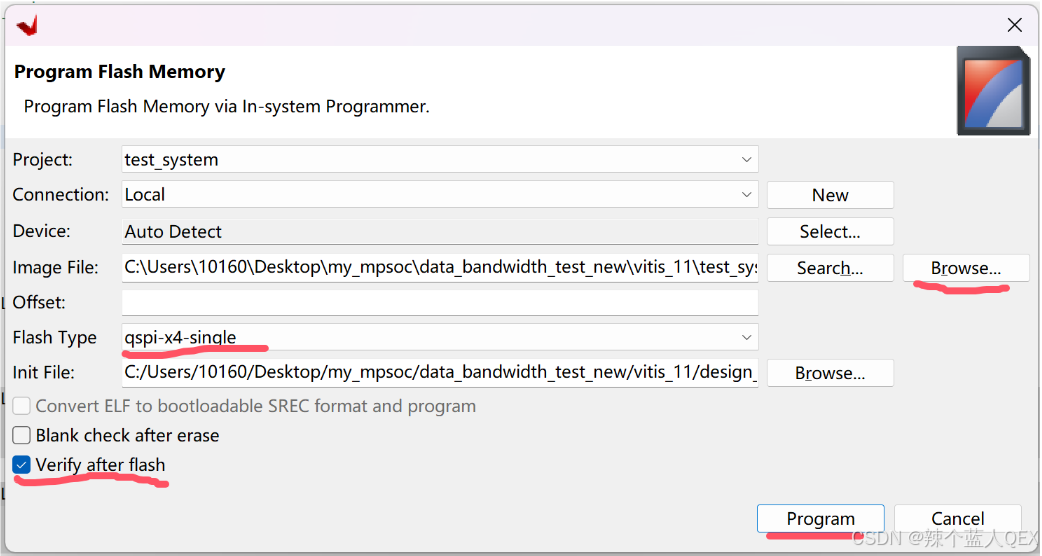
Task: Click the Program Flash Memory heading text
Action: coord(120,72)
